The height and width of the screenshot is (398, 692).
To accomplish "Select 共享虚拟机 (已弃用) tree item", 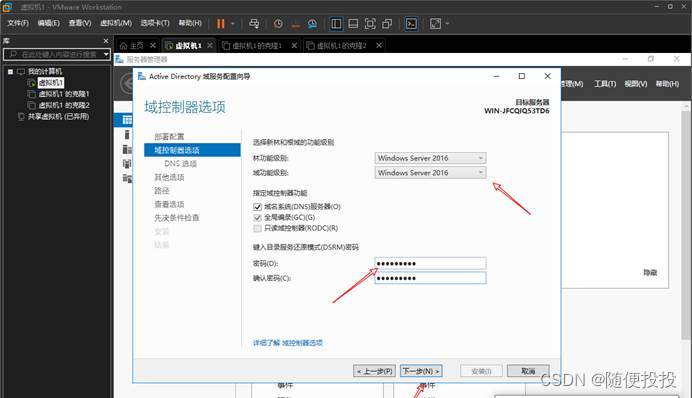I will (58, 116).
